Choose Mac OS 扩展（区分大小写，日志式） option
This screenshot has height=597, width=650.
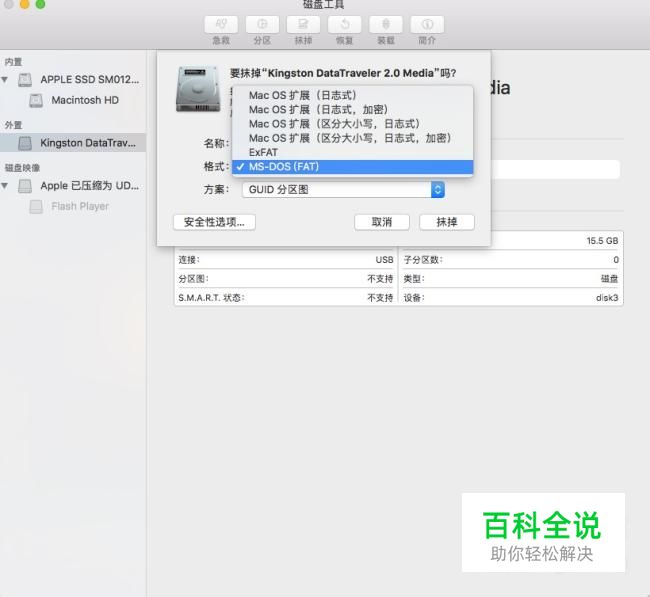[x=352, y=124]
